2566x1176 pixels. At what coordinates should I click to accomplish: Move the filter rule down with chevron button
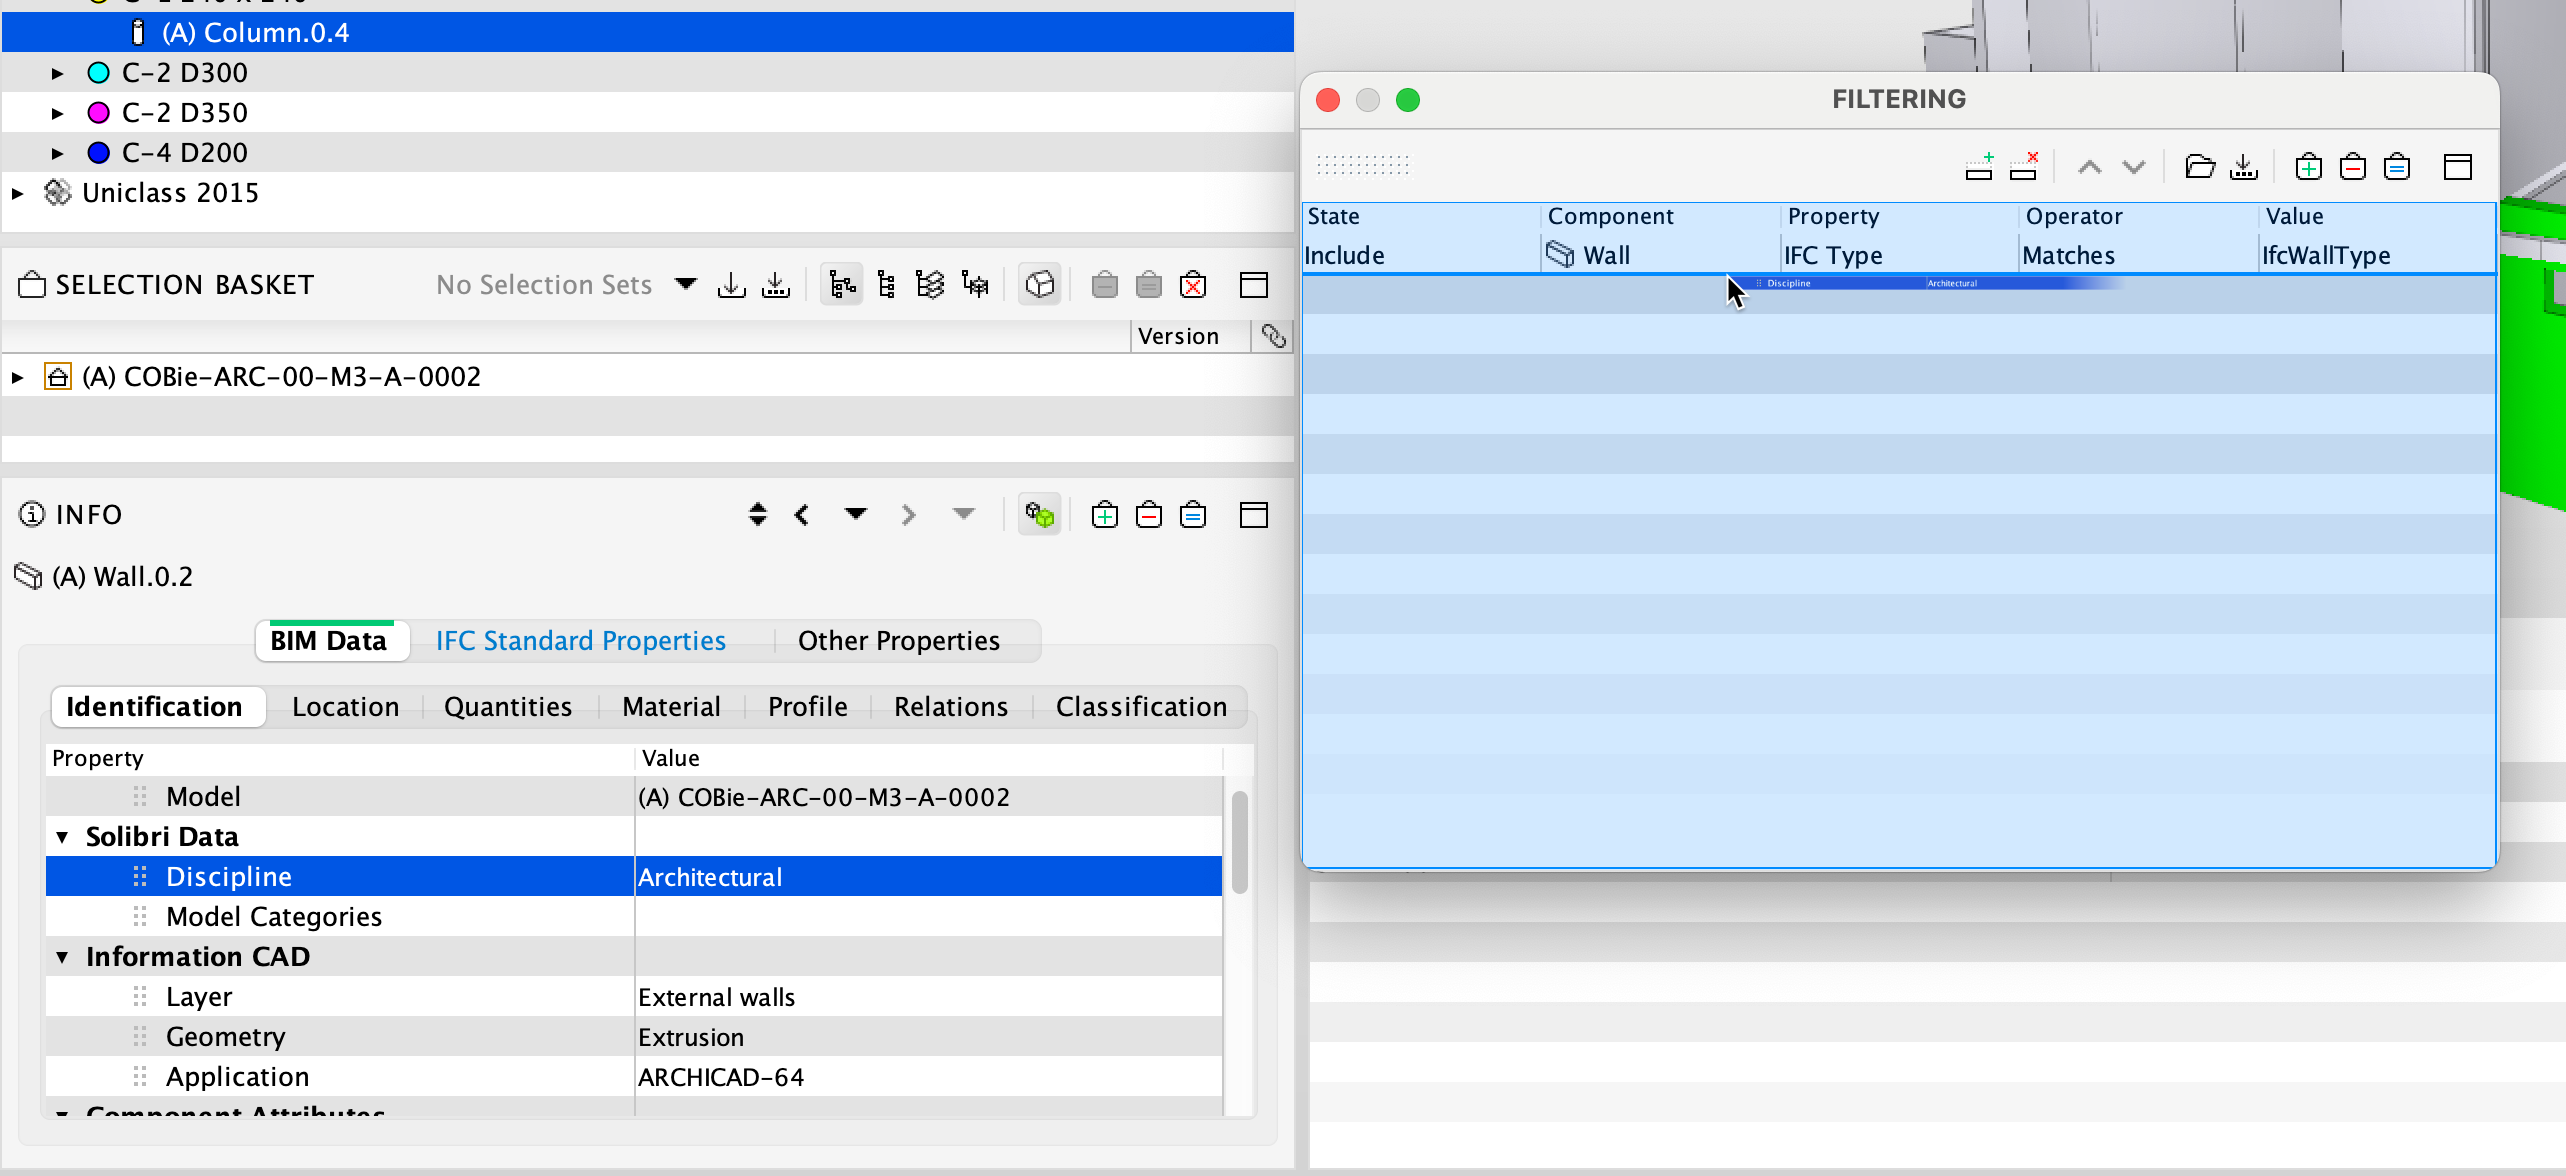tap(2135, 166)
